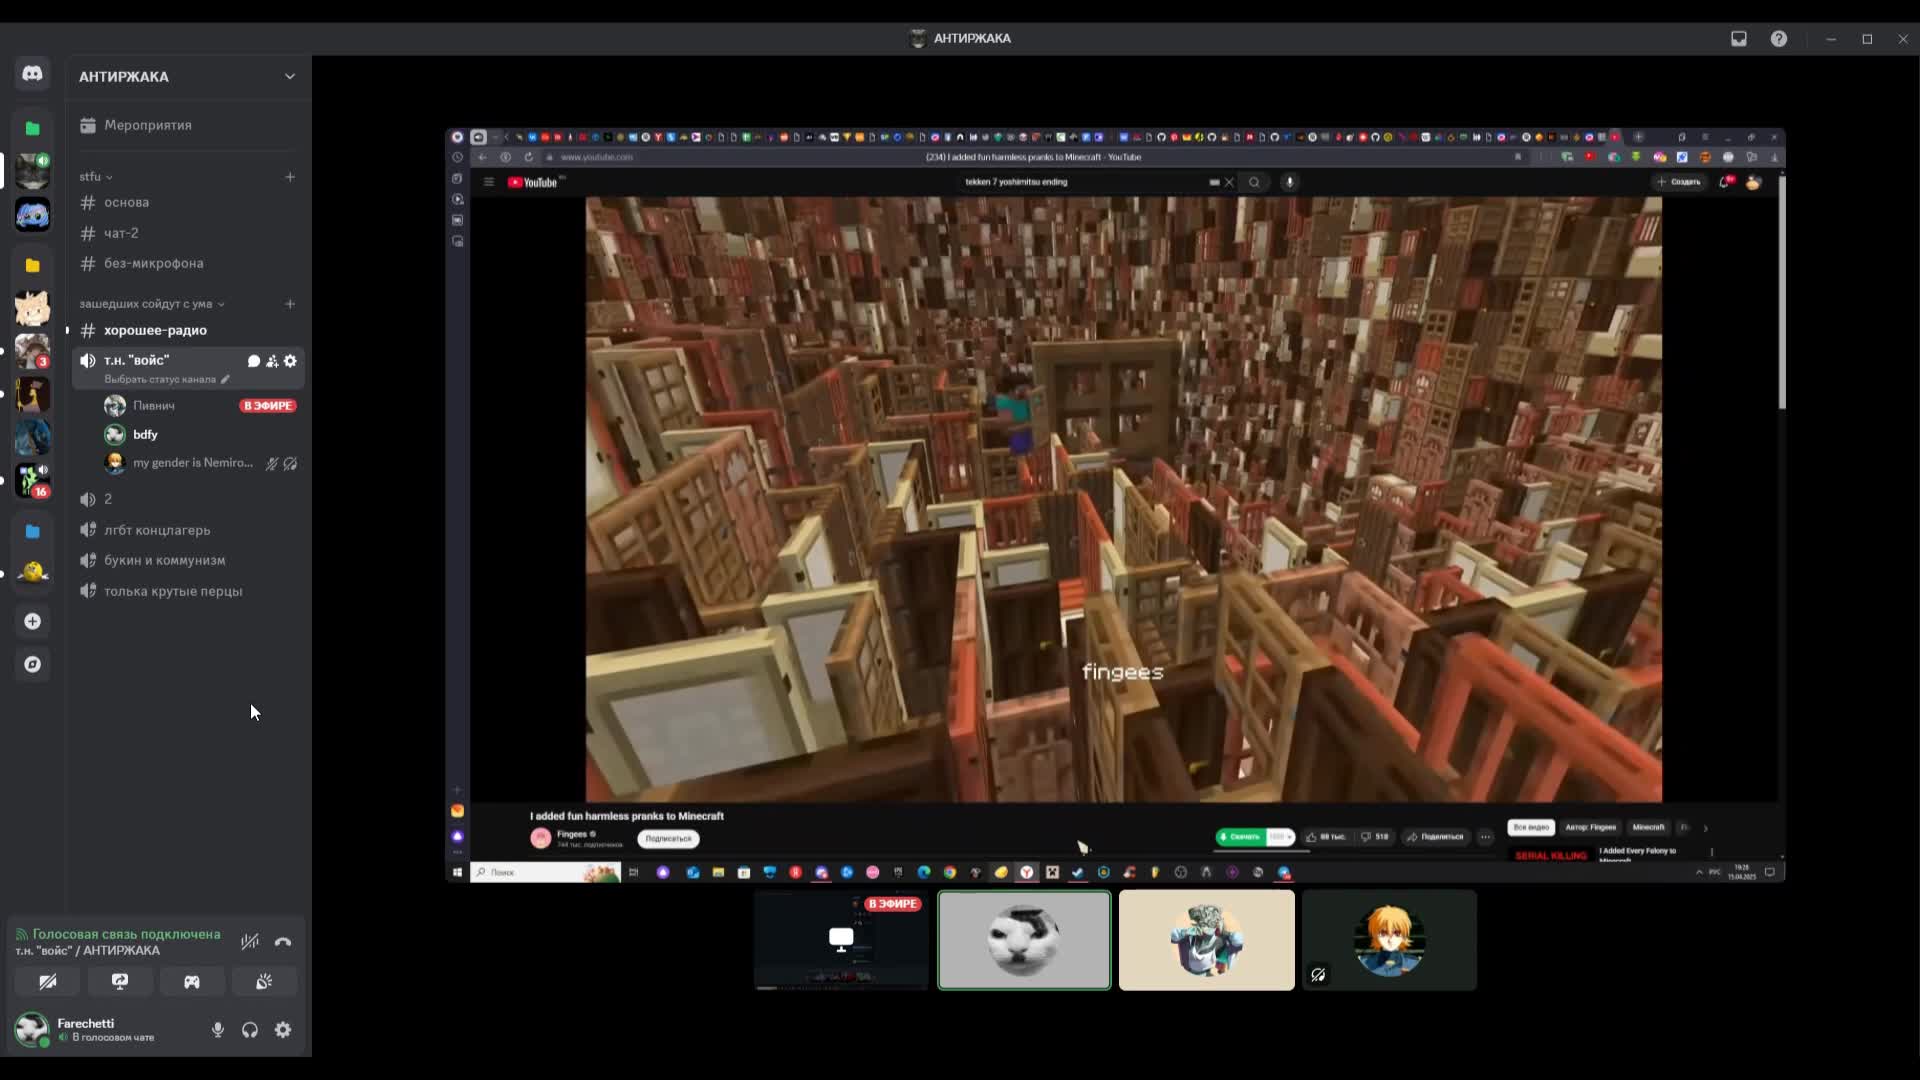This screenshot has width=1920, height=1080.
Task: Open the чат-2 text channel
Action: (188, 233)
